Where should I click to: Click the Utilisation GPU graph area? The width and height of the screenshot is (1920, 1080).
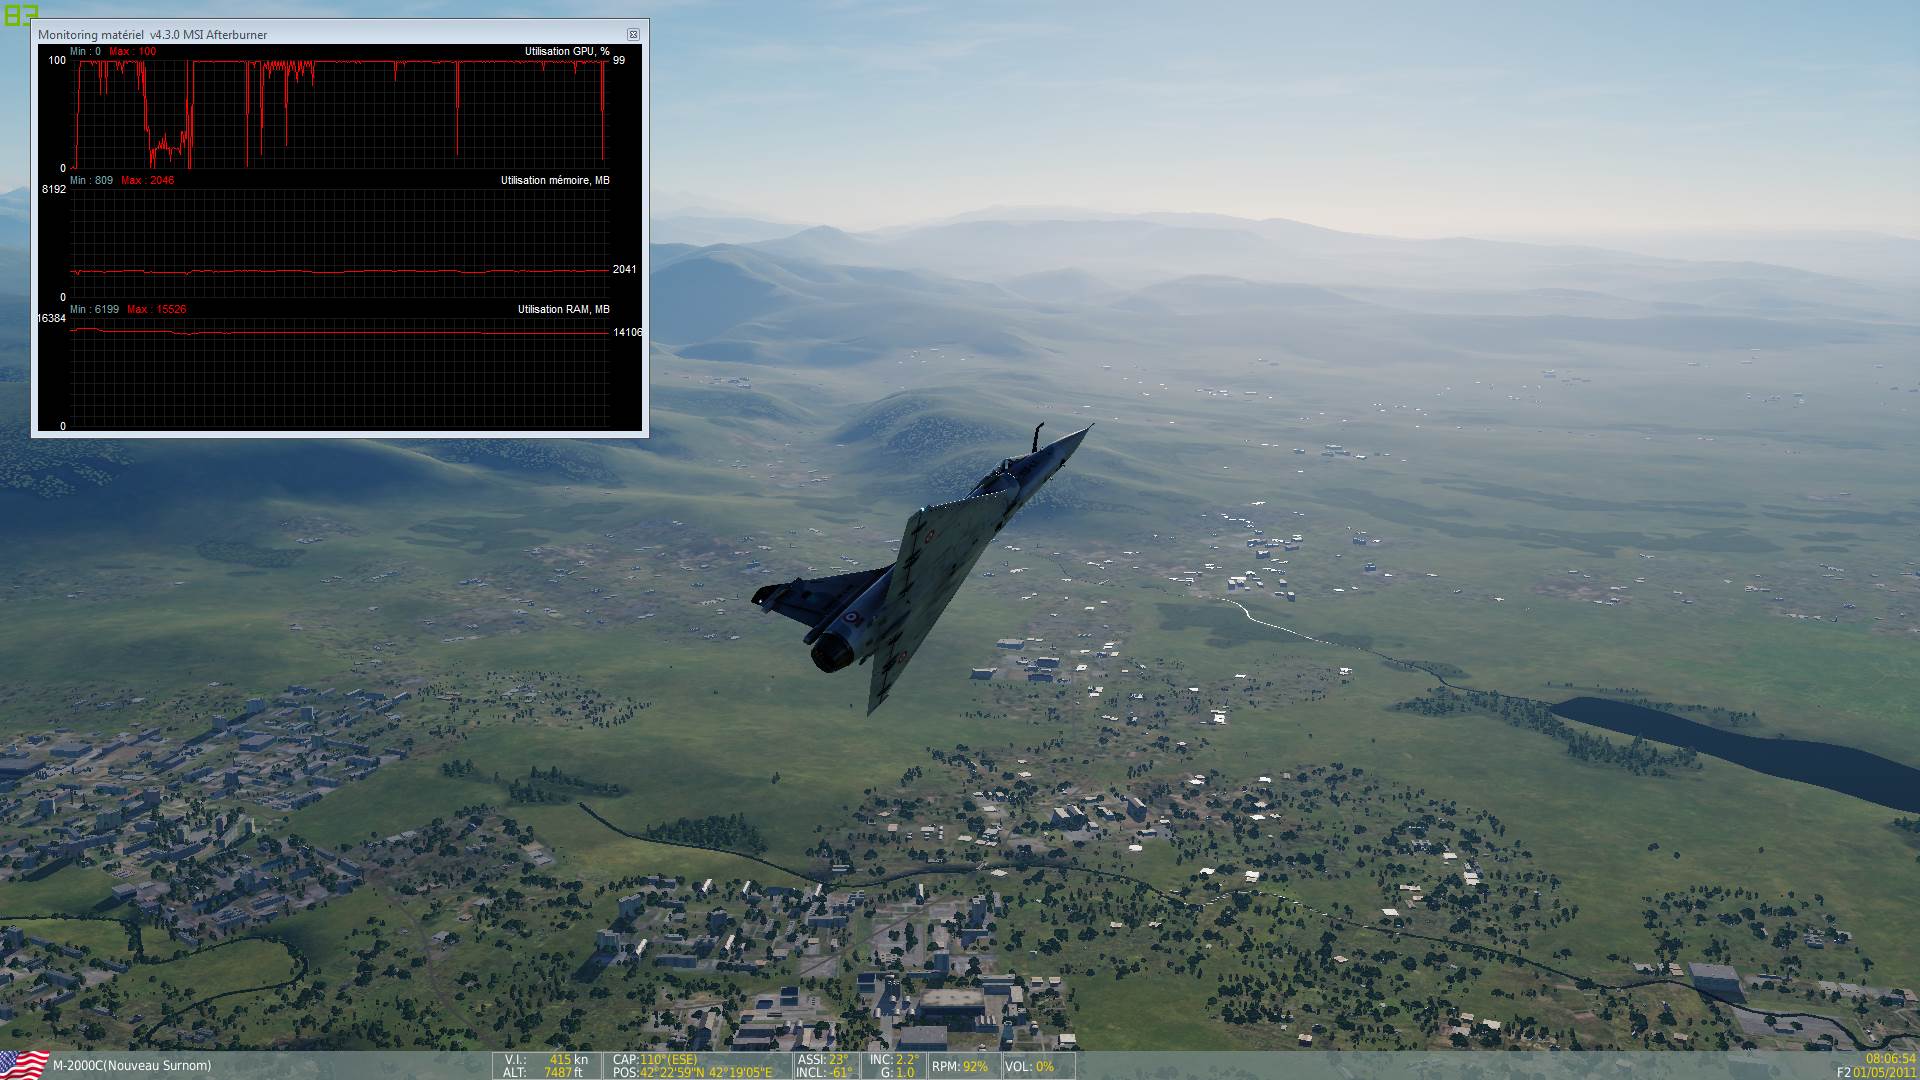coord(340,113)
